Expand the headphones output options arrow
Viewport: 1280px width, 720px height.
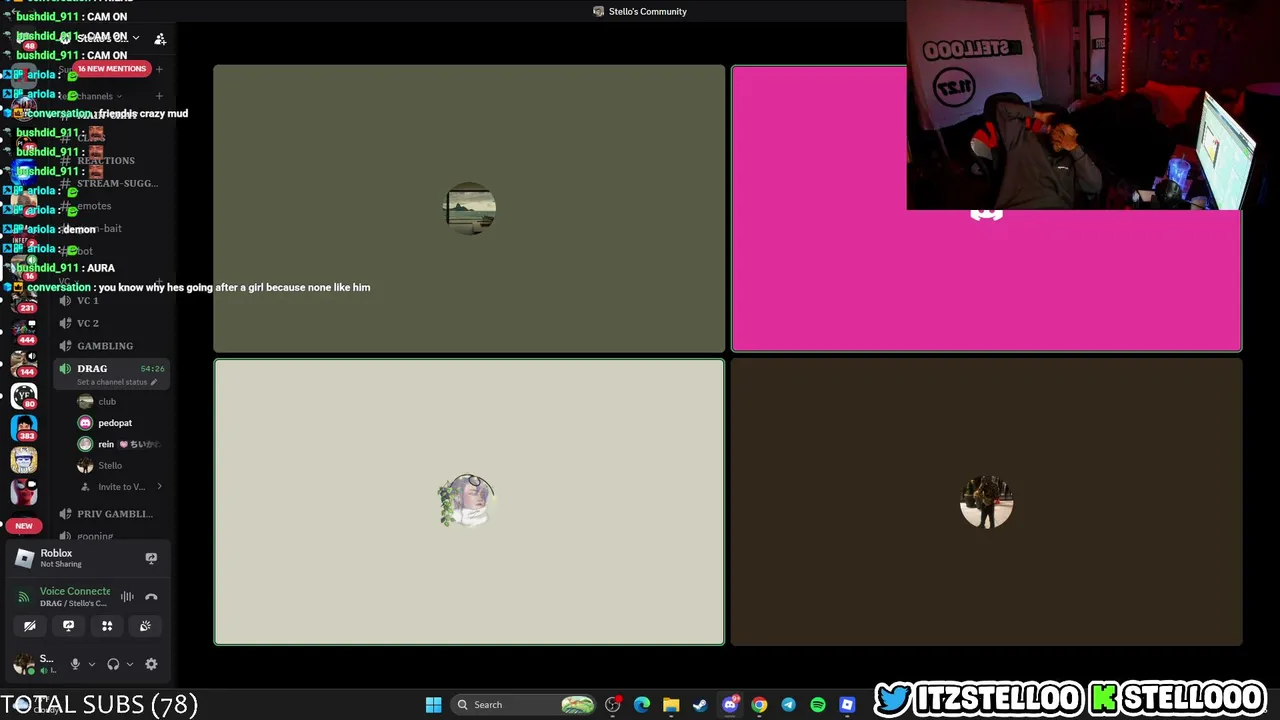[x=129, y=664]
